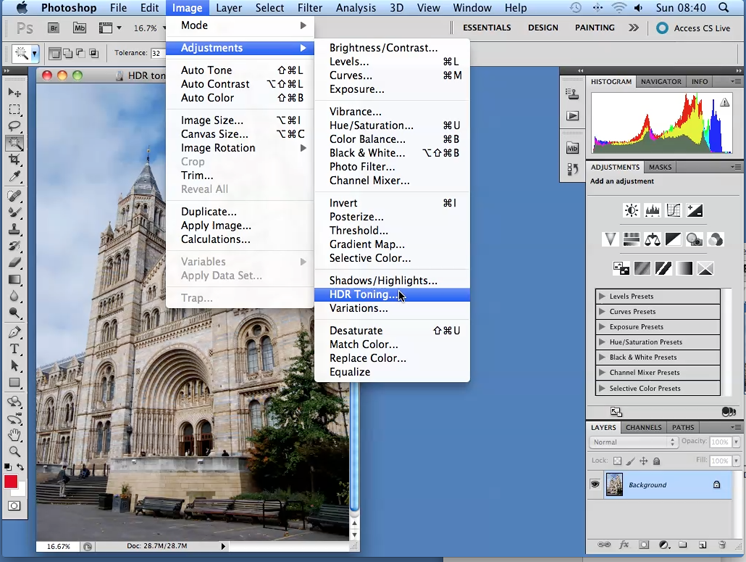This screenshot has height=562, width=746.
Task: Show more workspaces chevron
Action: tap(634, 28)
